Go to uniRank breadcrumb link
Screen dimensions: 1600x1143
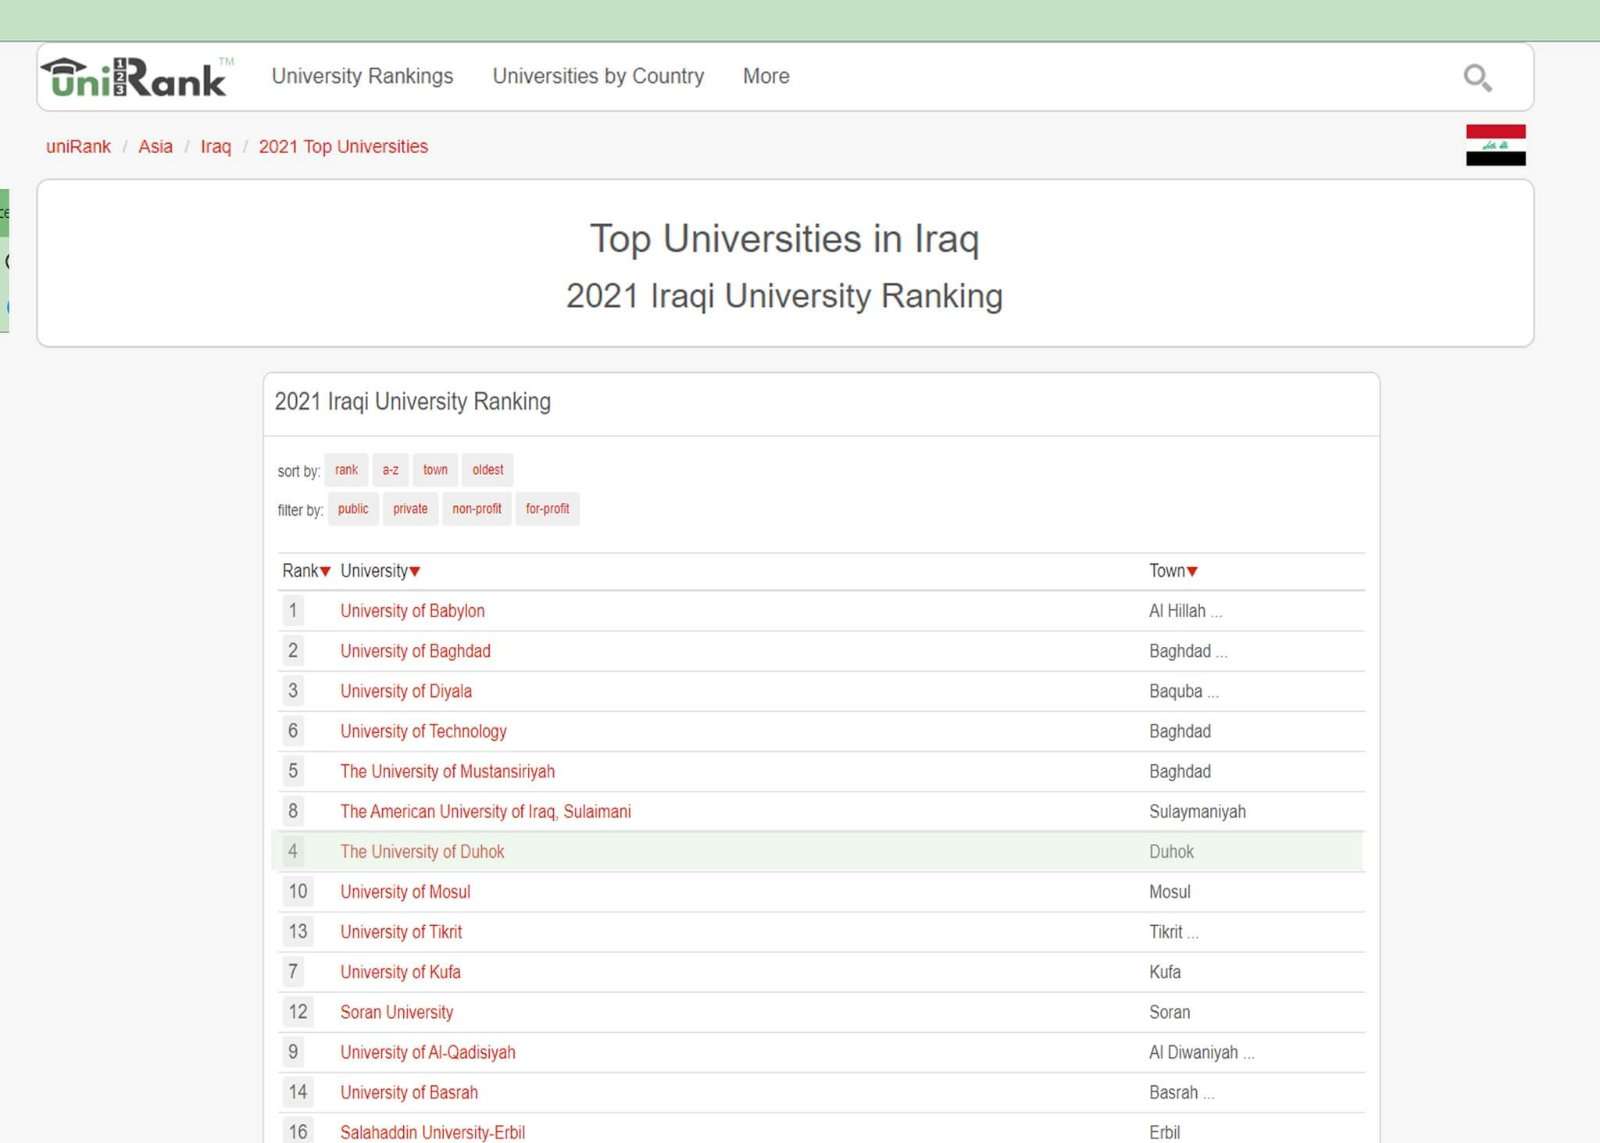pos(78,146)
